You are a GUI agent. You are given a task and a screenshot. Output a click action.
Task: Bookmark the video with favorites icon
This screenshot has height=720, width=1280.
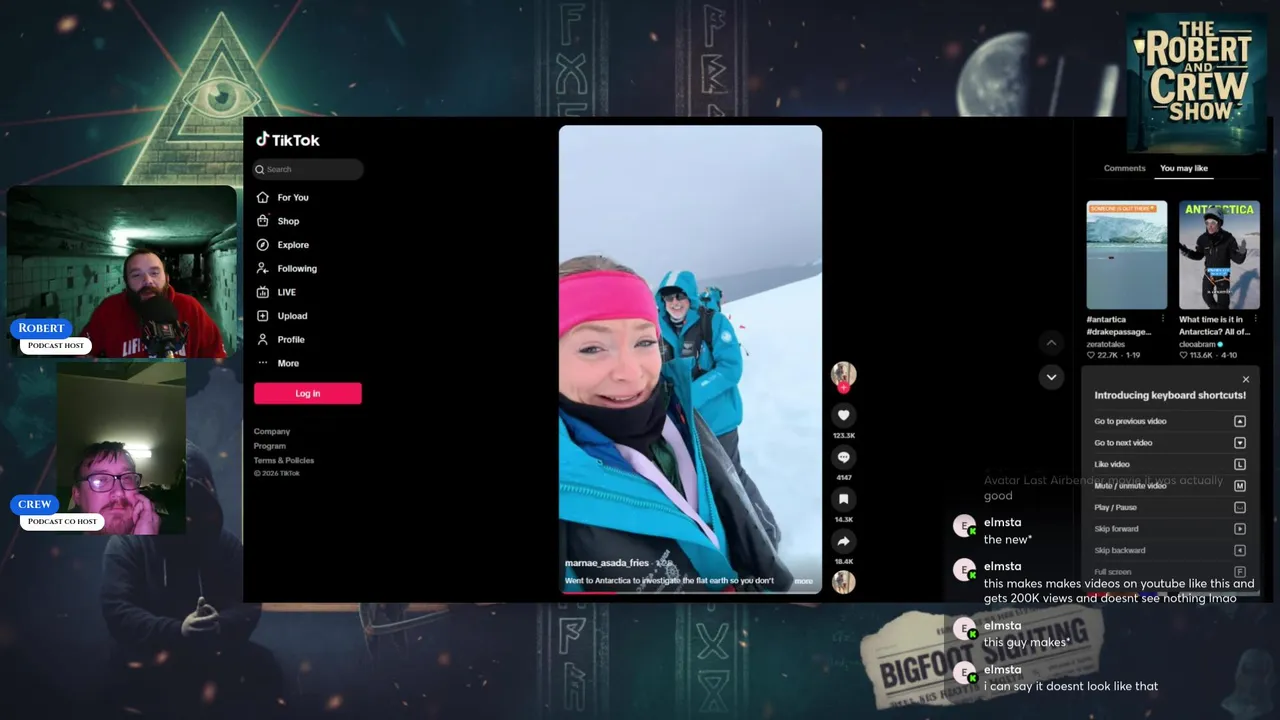pos(843,499)
